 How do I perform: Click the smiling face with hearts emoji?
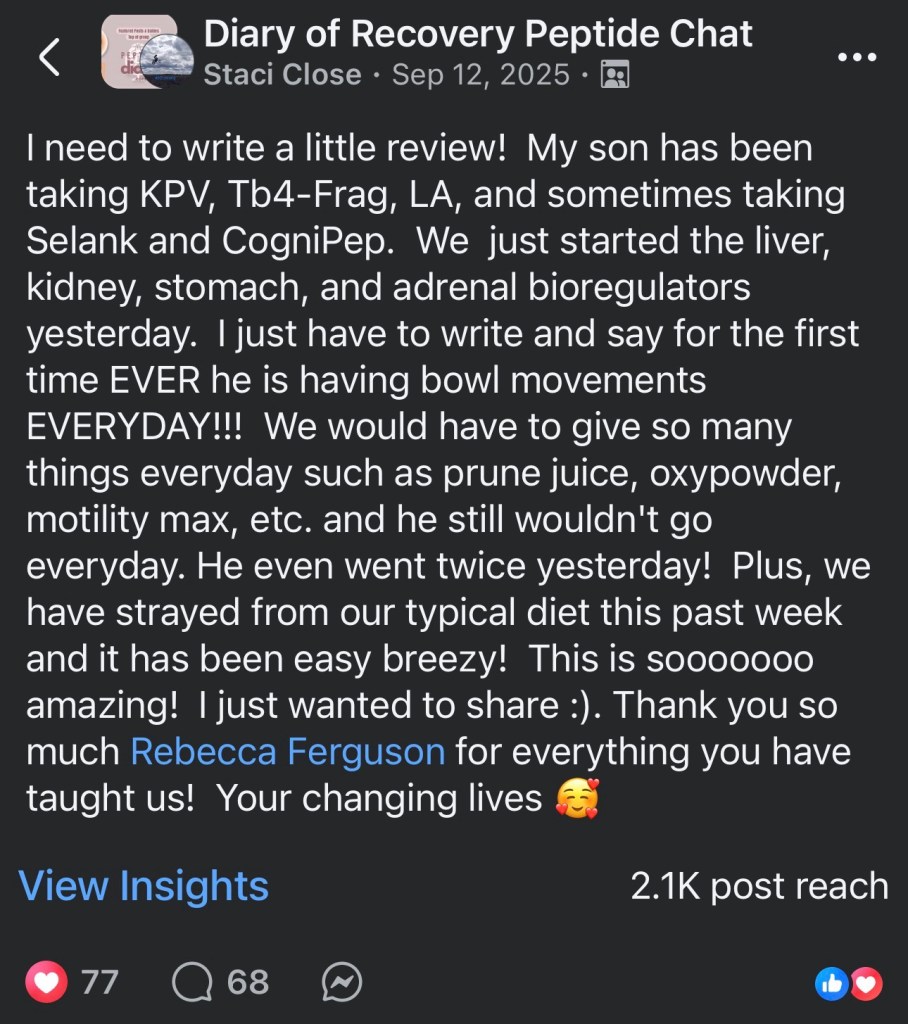575,799
